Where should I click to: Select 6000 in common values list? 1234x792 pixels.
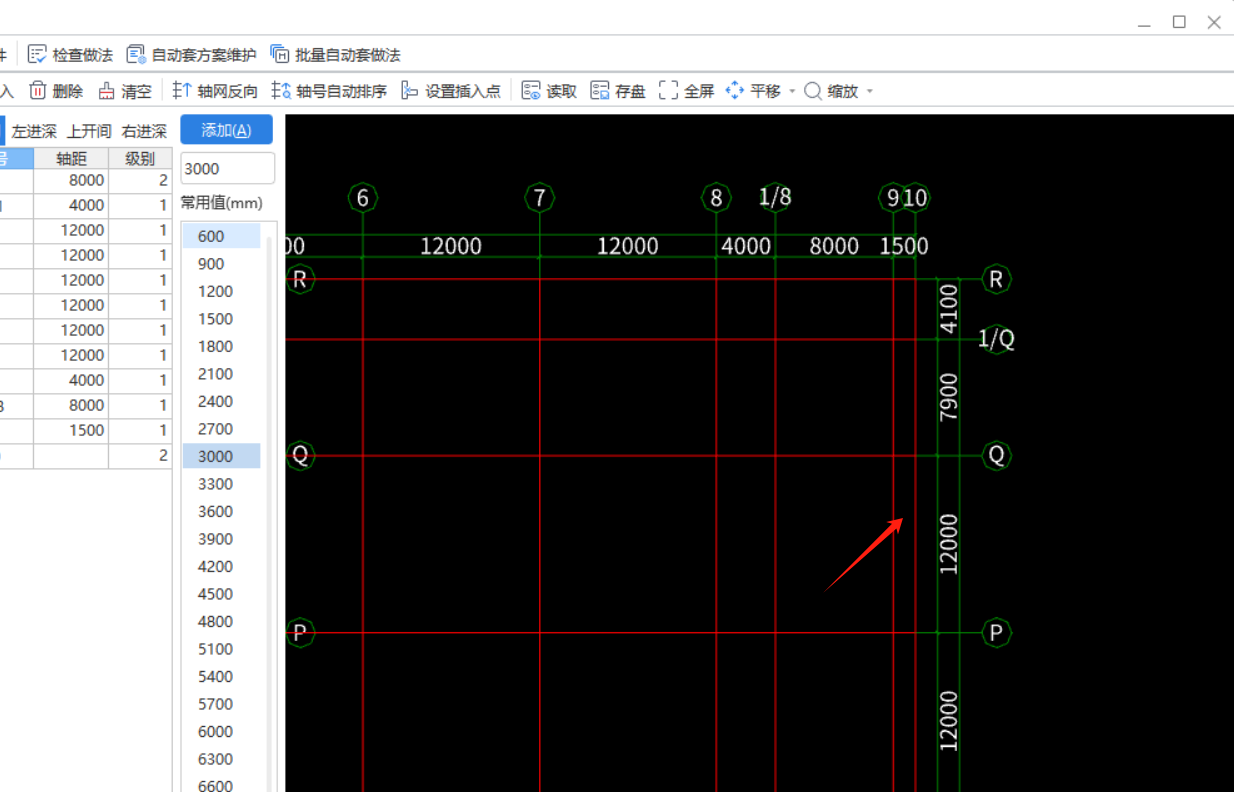[x=222, y=731]
